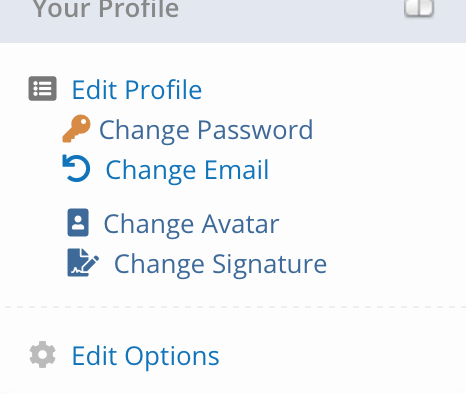Open the Change Password page
Image resolution: width=466 pixels, height=394 pixels.
tap(206, 130)
